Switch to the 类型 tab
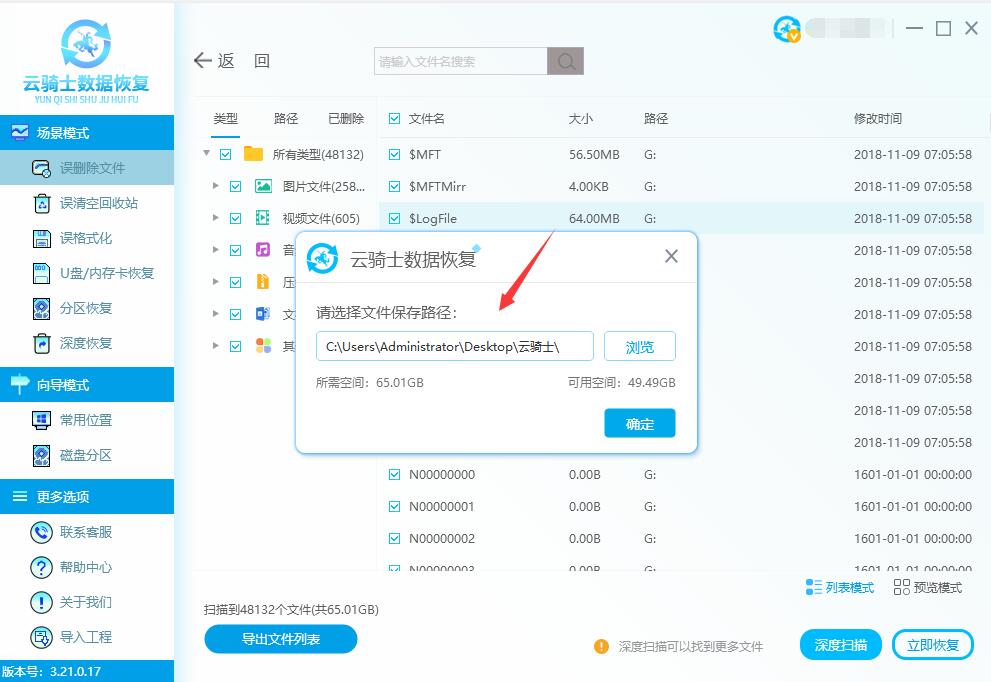This screenshot has width=991, height=682. (226, 118)
